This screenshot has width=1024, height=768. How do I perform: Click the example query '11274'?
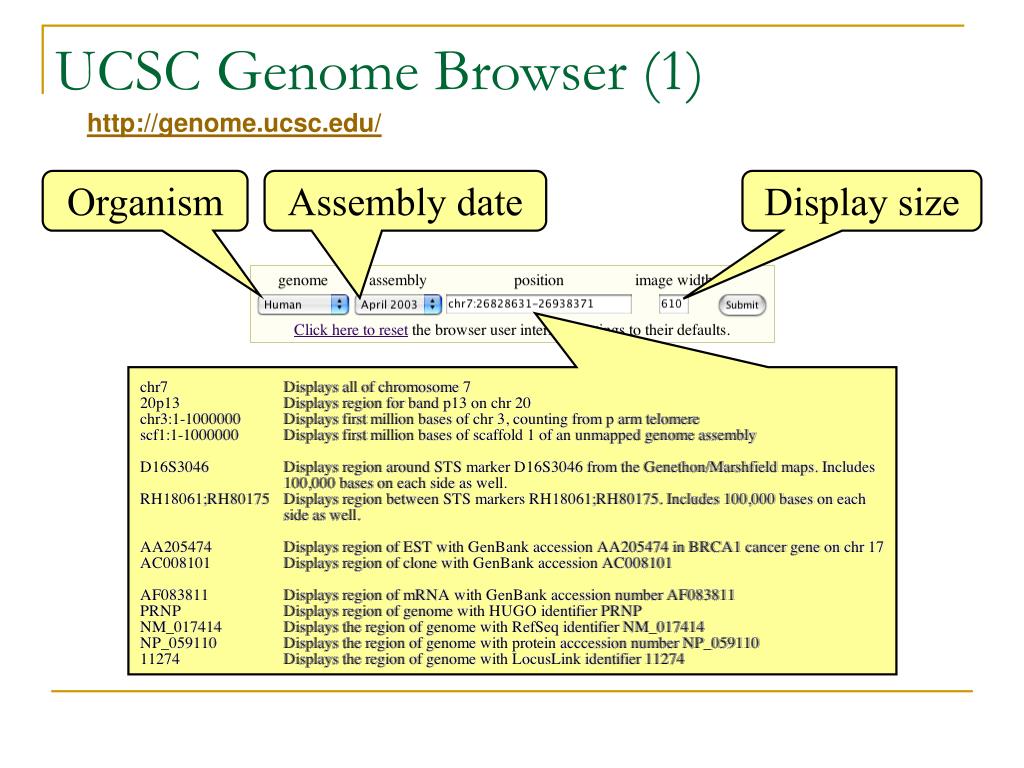point(159,658)
